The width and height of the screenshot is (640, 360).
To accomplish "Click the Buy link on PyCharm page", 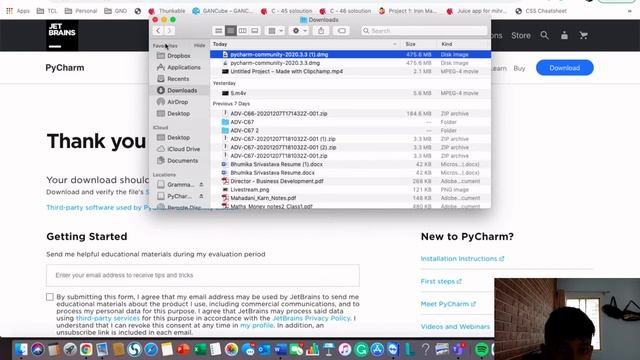I will pyautogui.click(x=519, y=68).
